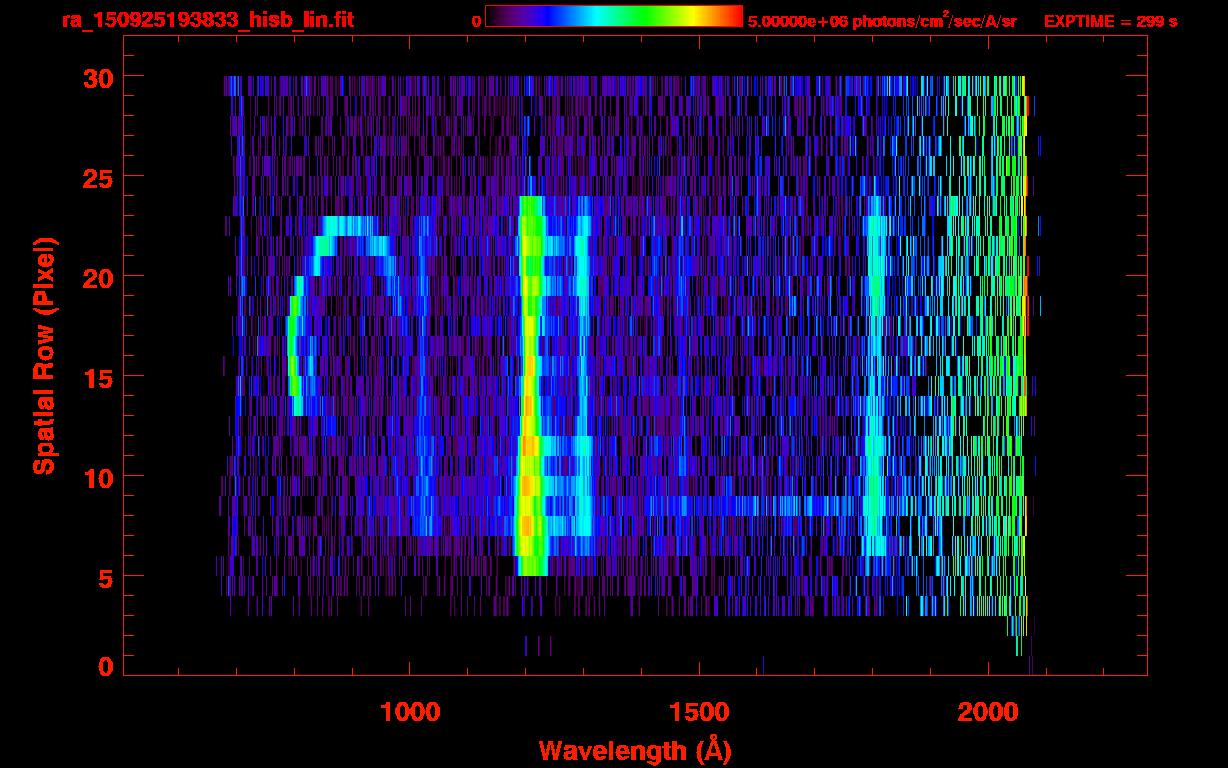Screen dimensions: 1228x768
Task: Click the 1000 wavelength tick label
Action: [x=411, y=712]
